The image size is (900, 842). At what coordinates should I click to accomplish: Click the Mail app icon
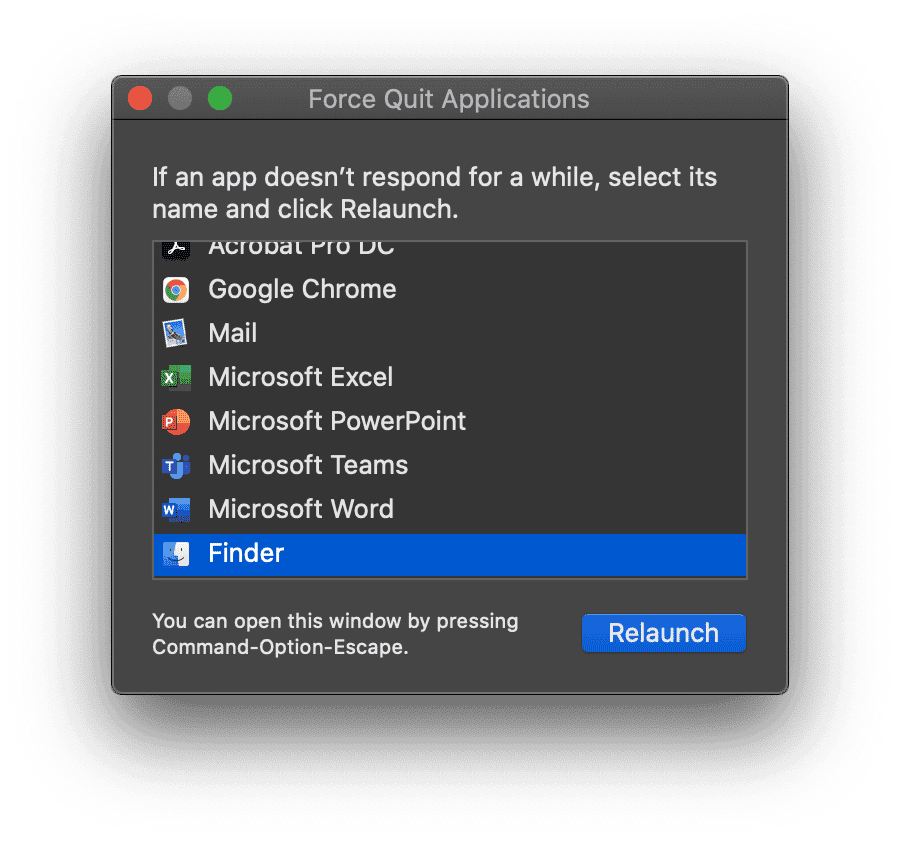pos(176,333)
